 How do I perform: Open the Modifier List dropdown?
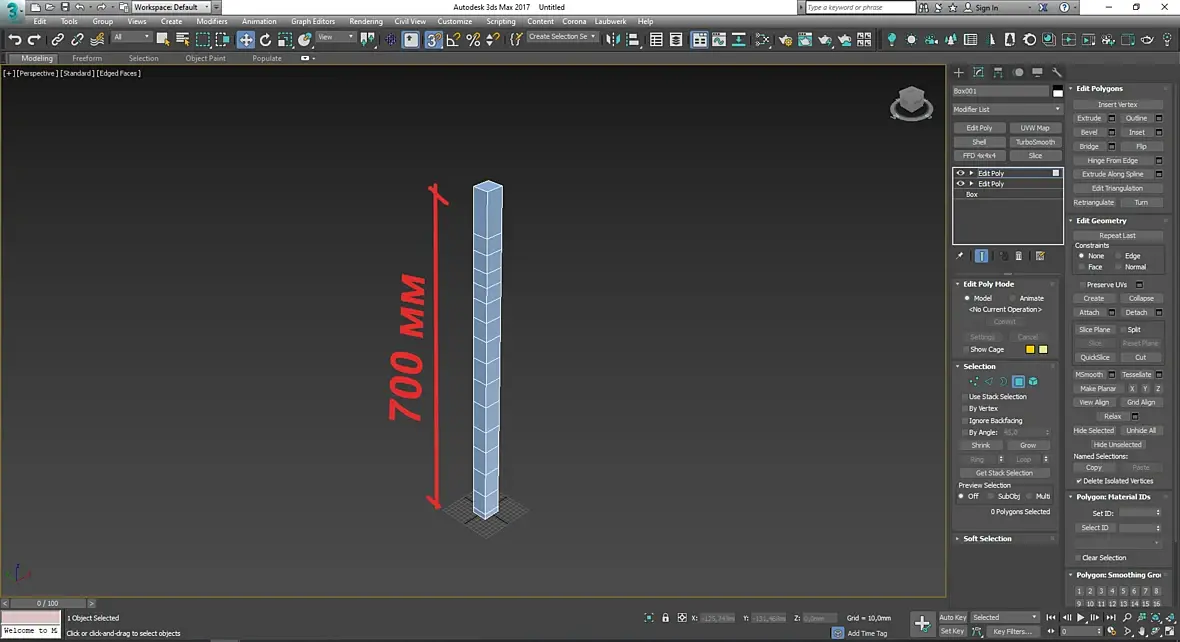point(1007,109)
